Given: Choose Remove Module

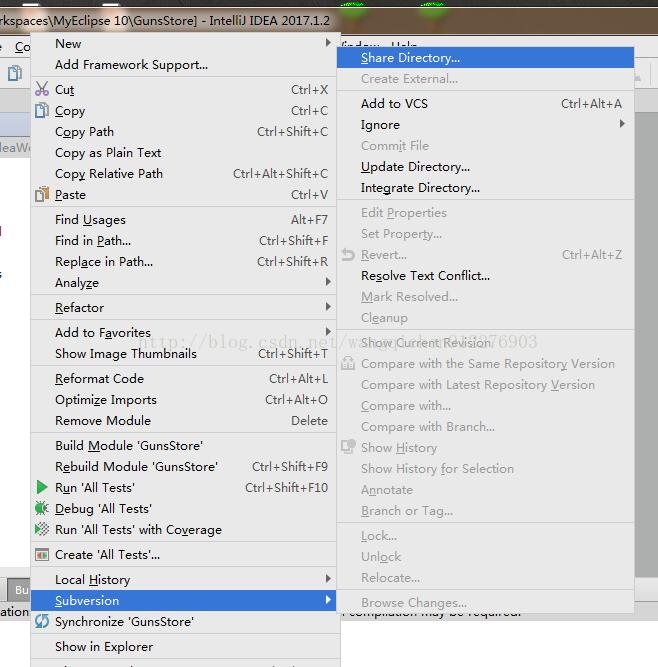Looking at the screenshot, I should pyautogui.click(x=183, y=421).
